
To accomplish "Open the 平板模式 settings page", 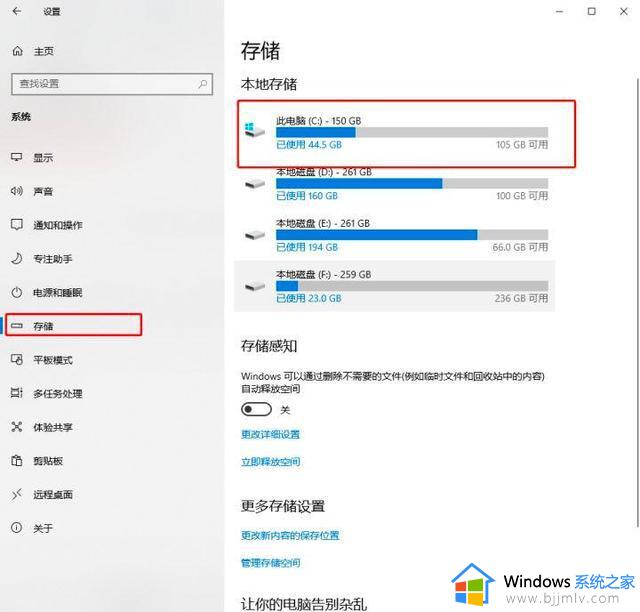I will click(x=53, y=360).
